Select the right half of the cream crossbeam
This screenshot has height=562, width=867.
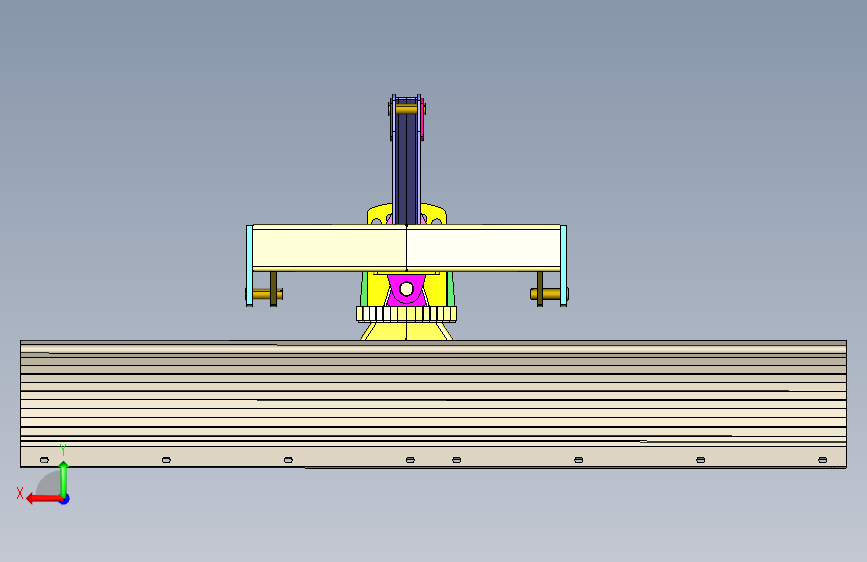[483, 248]
